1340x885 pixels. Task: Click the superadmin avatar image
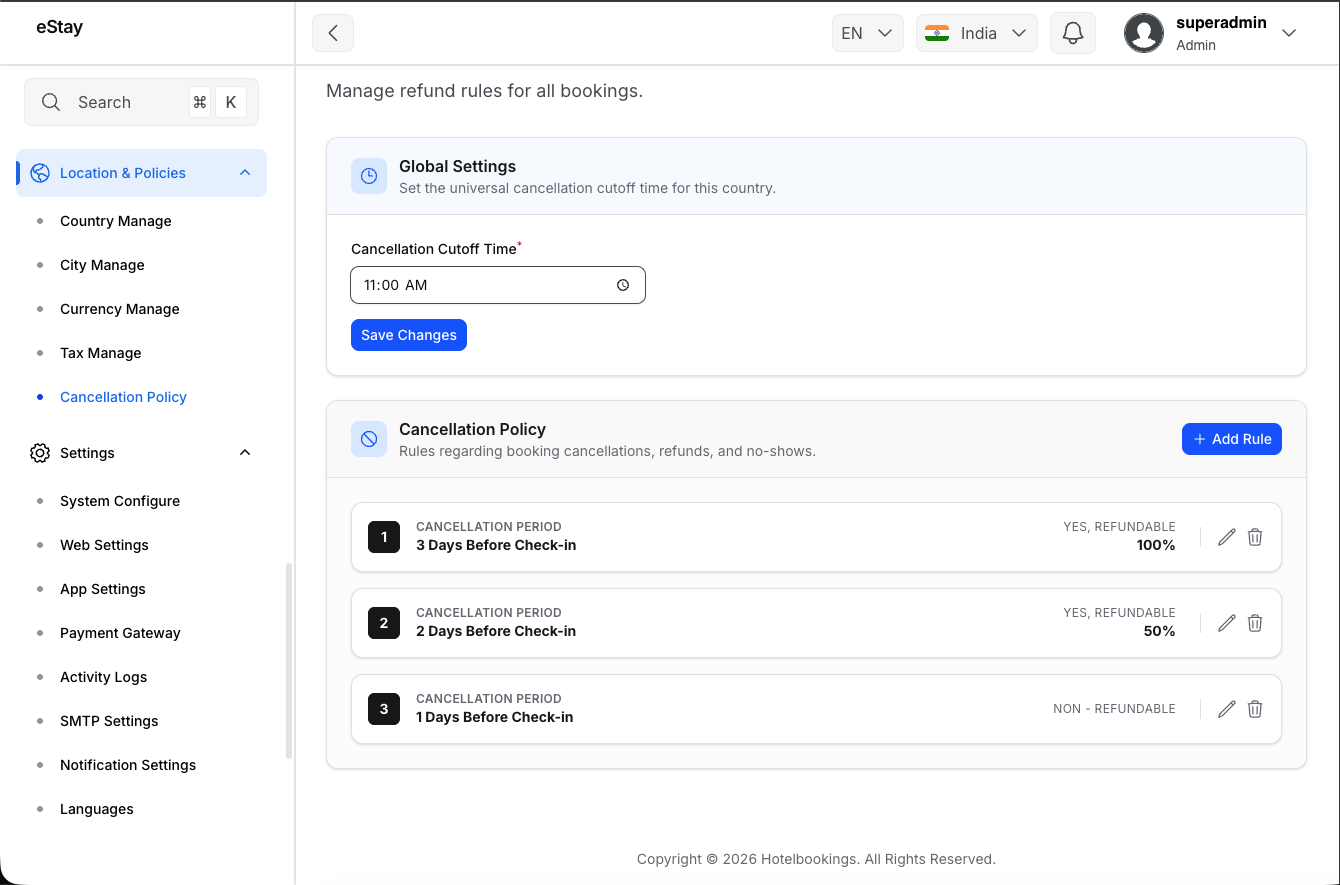(1144, 33)
